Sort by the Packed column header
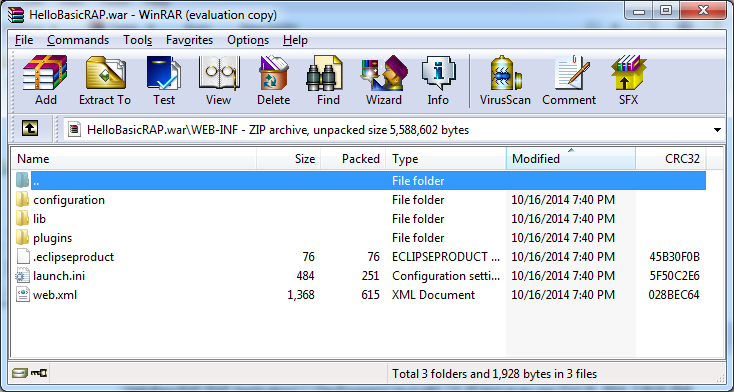734x392 pixels. pyautogui.click(x=353, y=159)
